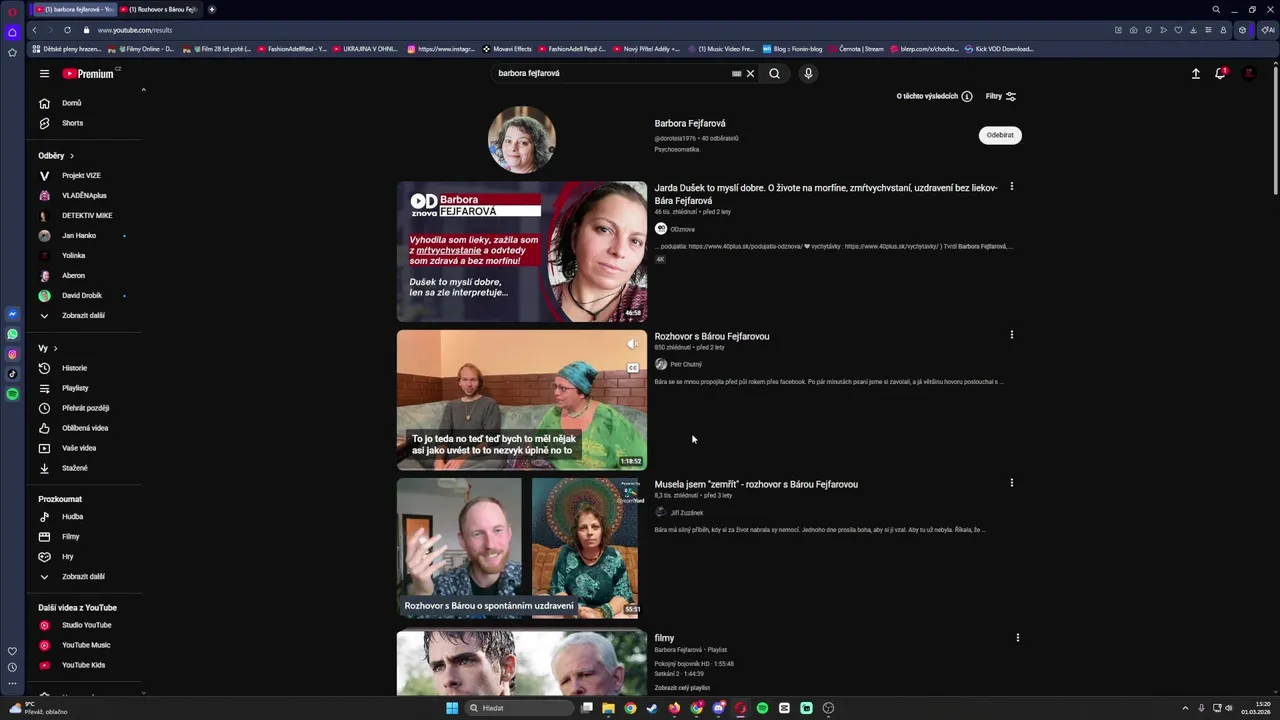Image resolution: width=1280 pixels, height=720 pixels.
Task: Switch to 'Rozhovor s Bárou' browser tab
Action: [161, 9]
